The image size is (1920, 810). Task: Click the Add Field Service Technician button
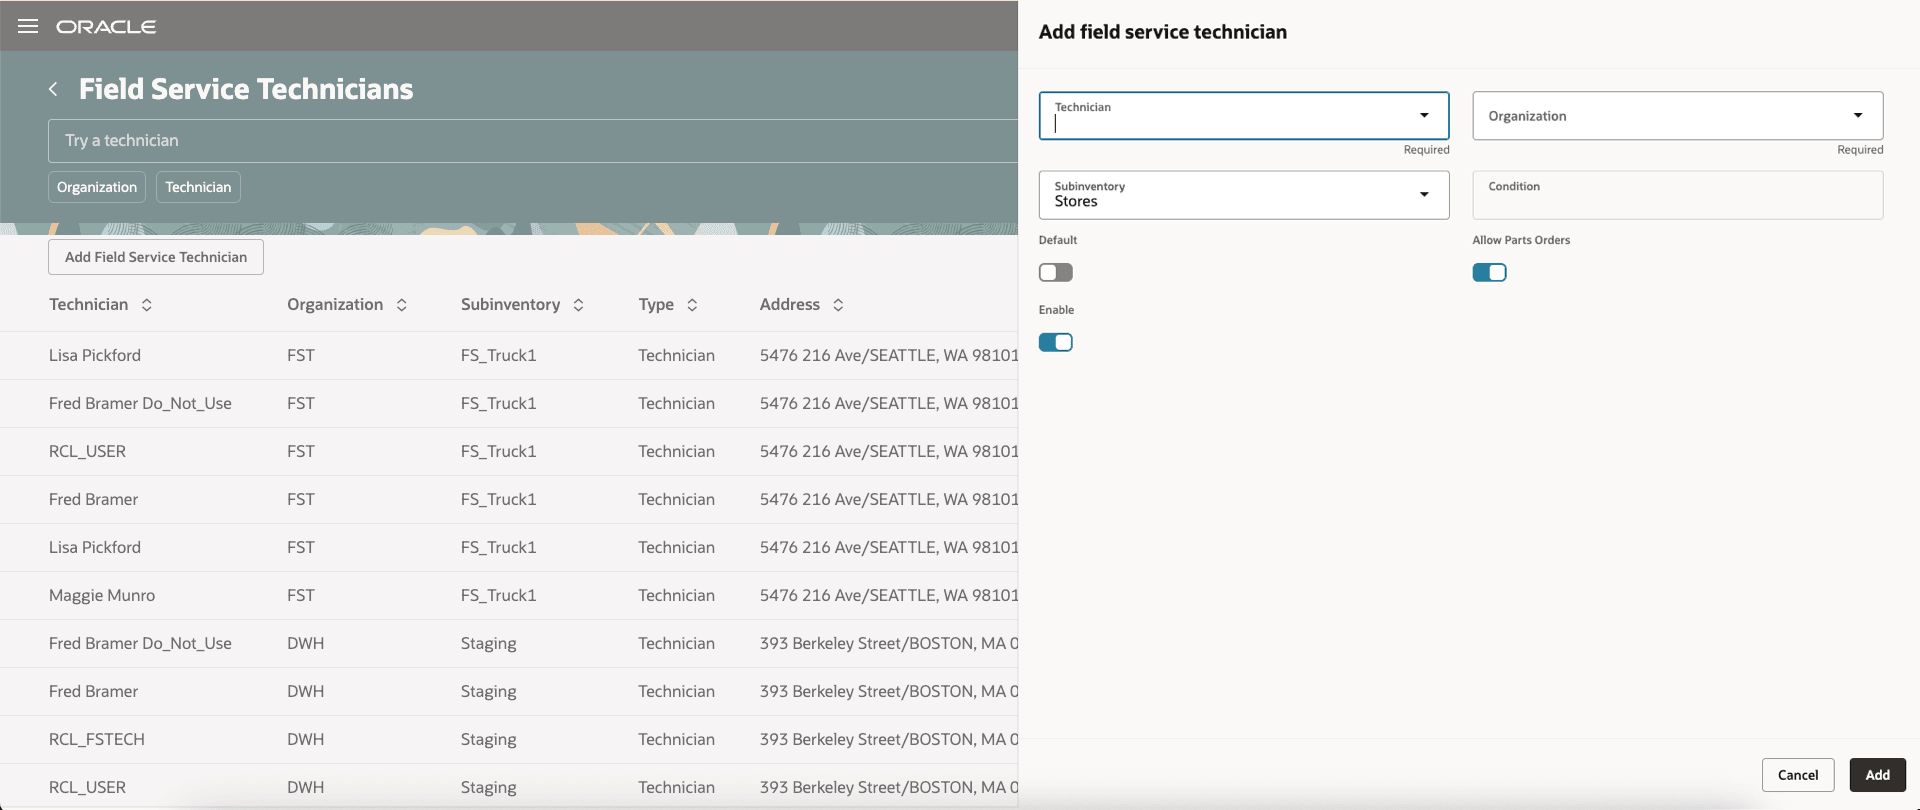(x=156, y=257)
